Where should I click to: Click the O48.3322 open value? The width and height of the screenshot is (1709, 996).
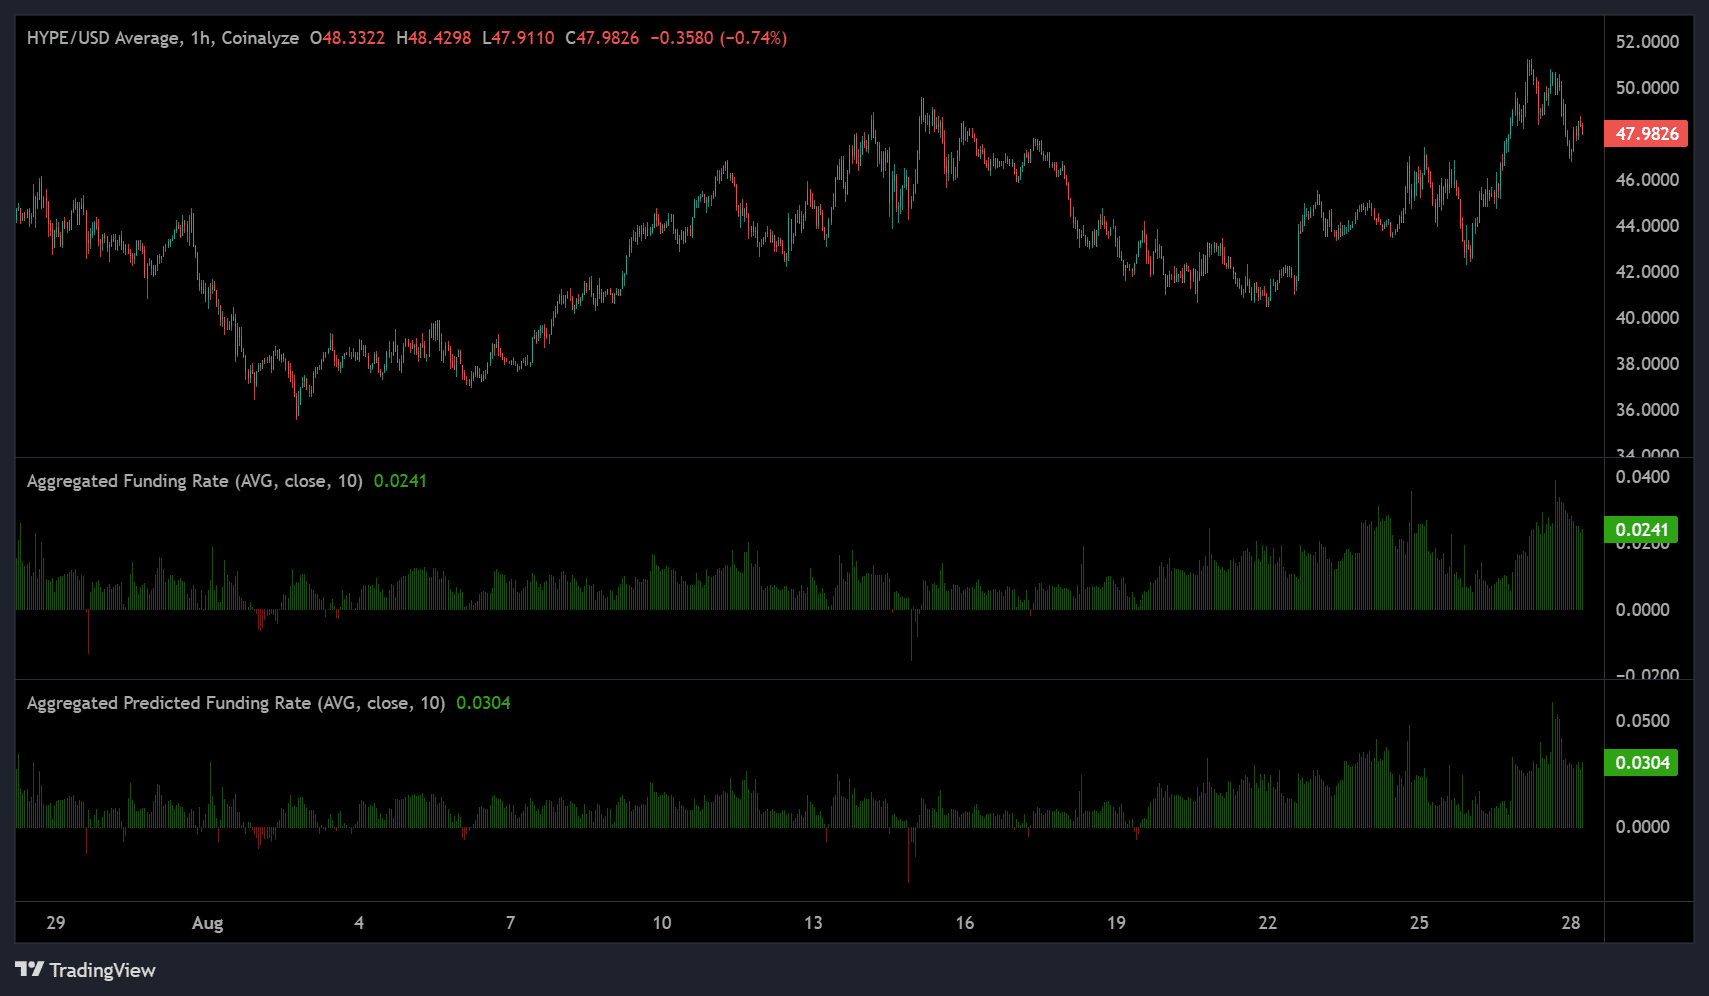[x=347, y=38]
